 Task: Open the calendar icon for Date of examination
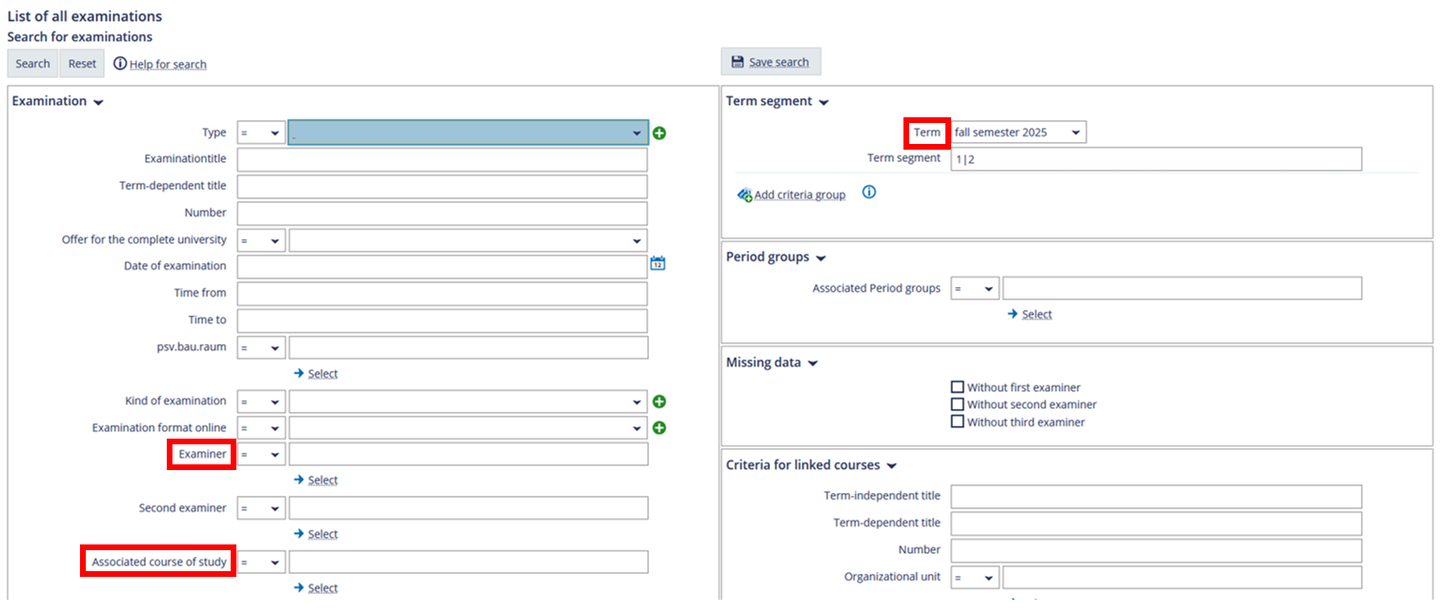click(658, 264)
